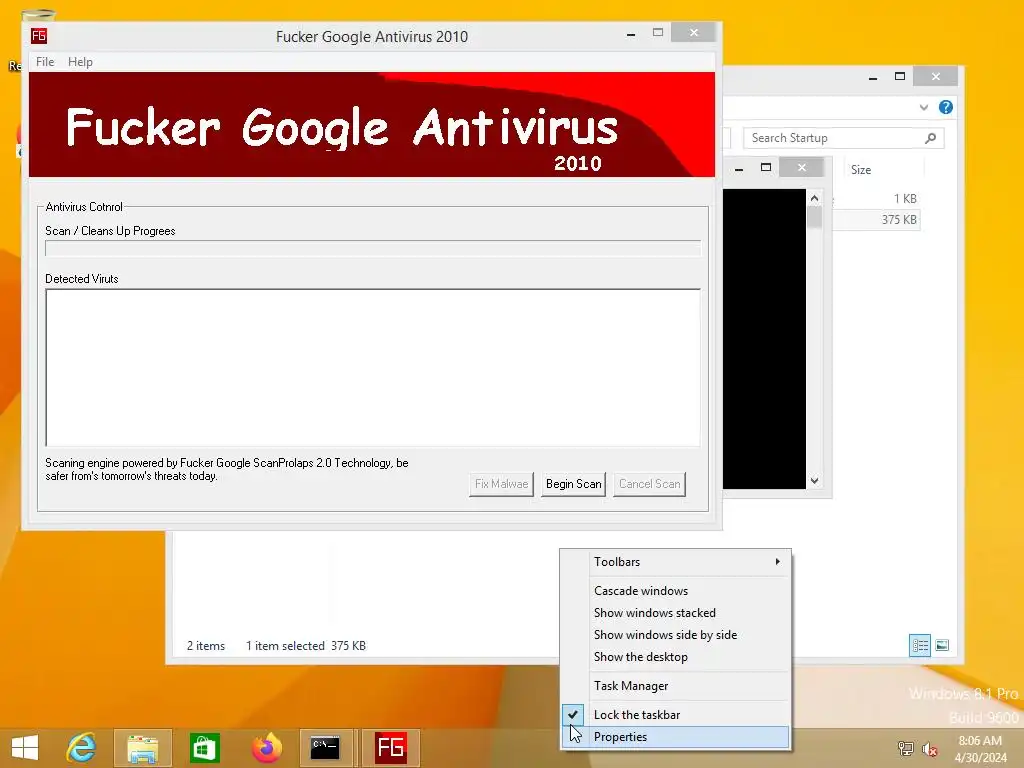Close the Explorer Startup window
The image size is (1024, 768).
click(x=936, y=76)
